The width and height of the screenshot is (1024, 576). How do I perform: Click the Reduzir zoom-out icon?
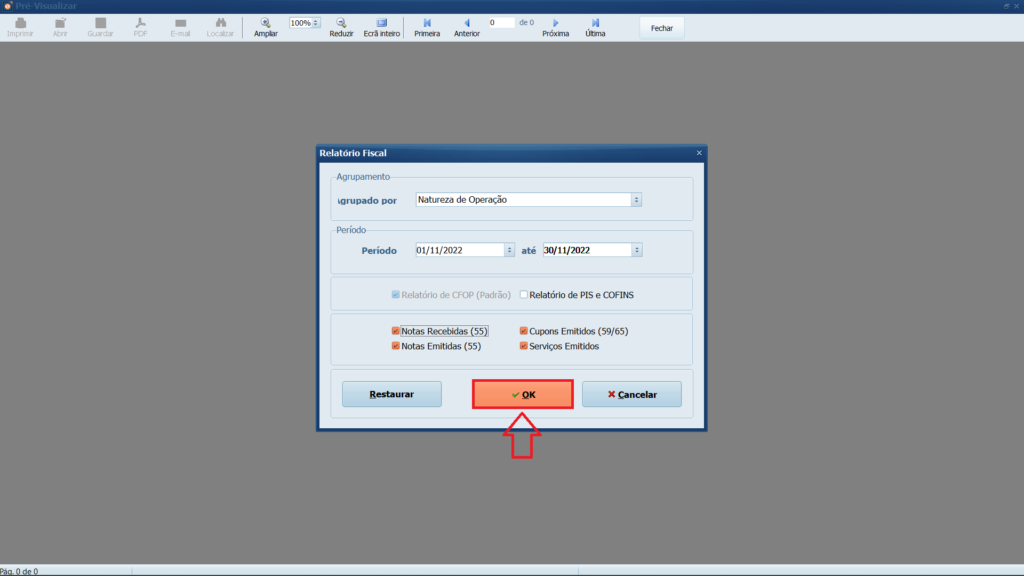(341, 23)
